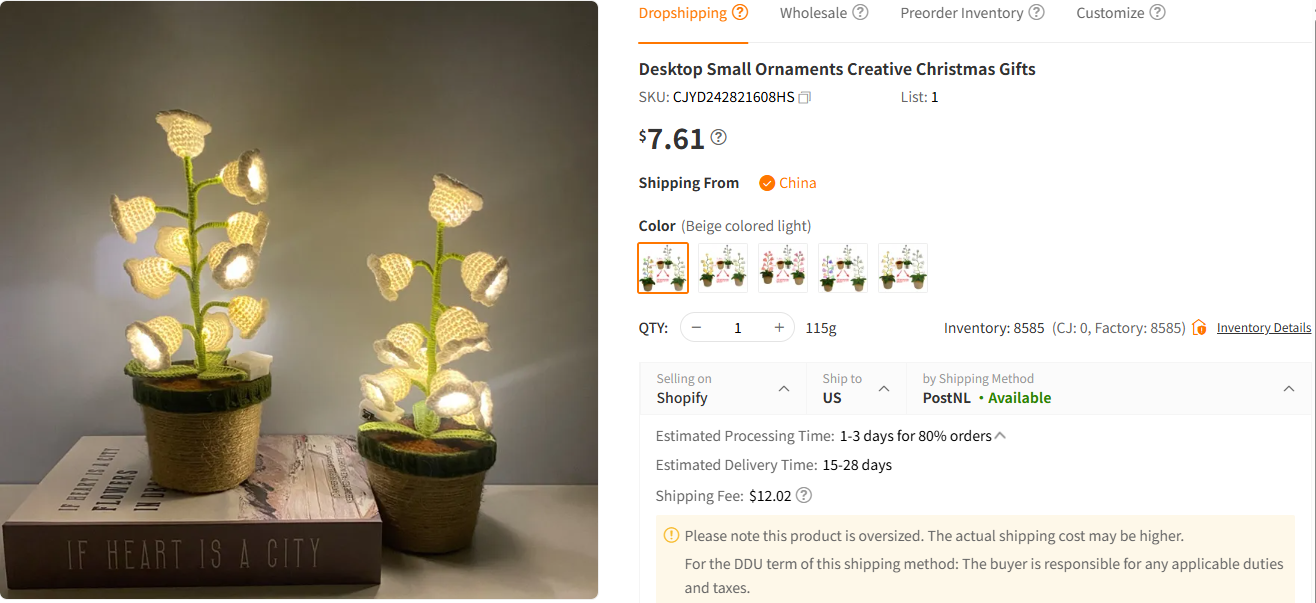This screenshot has height=603, width=1316.
Task: Select the currently active beige light thumbnail
Action: pyautogui.click(x=663, y=267)
